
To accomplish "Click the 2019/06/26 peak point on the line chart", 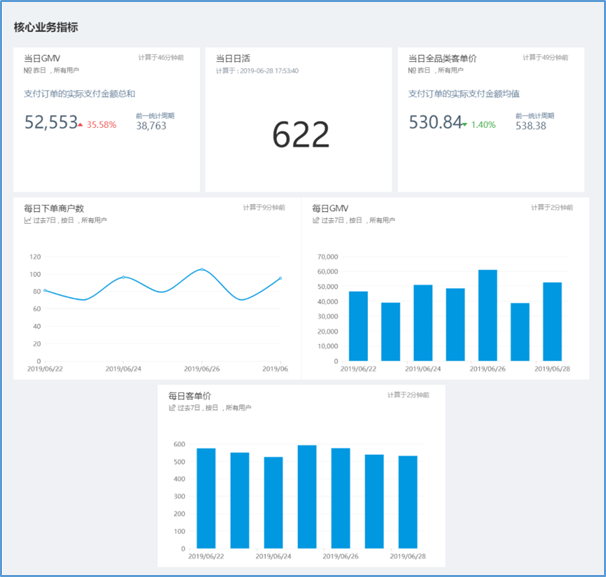I will (202, 269).
